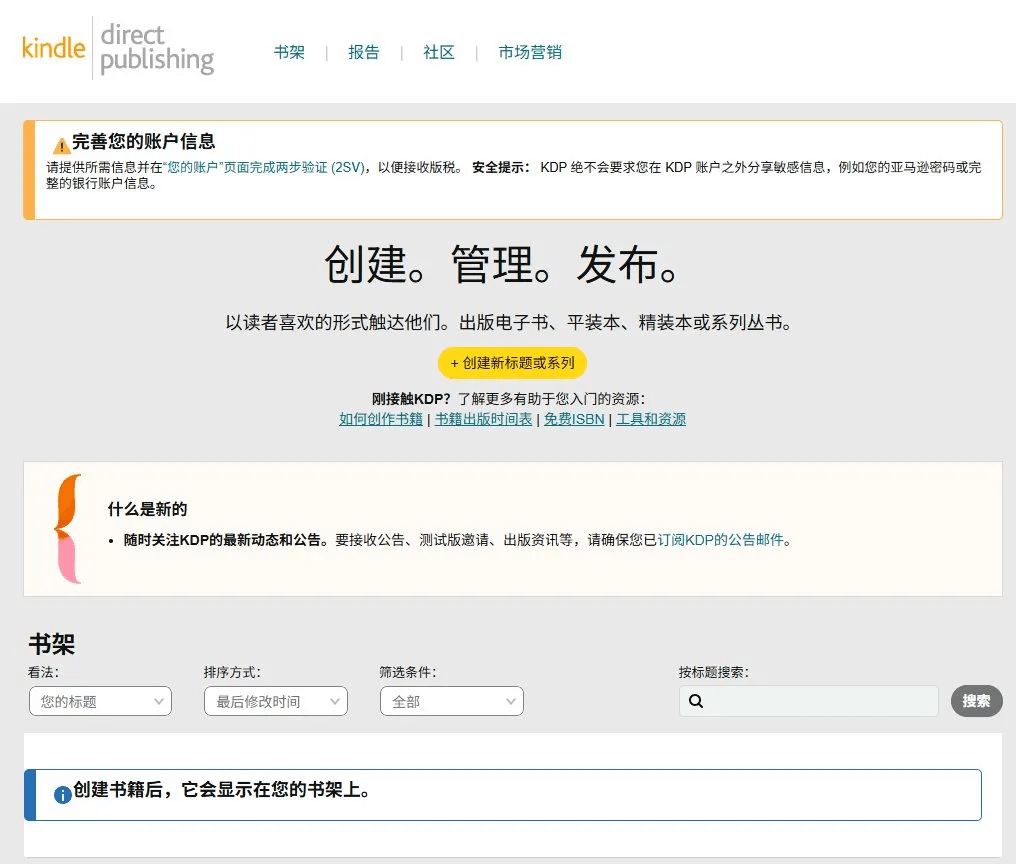Open the 如何创作书籍 link
The width and height of the screenshot is (1016, 864).
pyautogui.click(x=381, y=419)
